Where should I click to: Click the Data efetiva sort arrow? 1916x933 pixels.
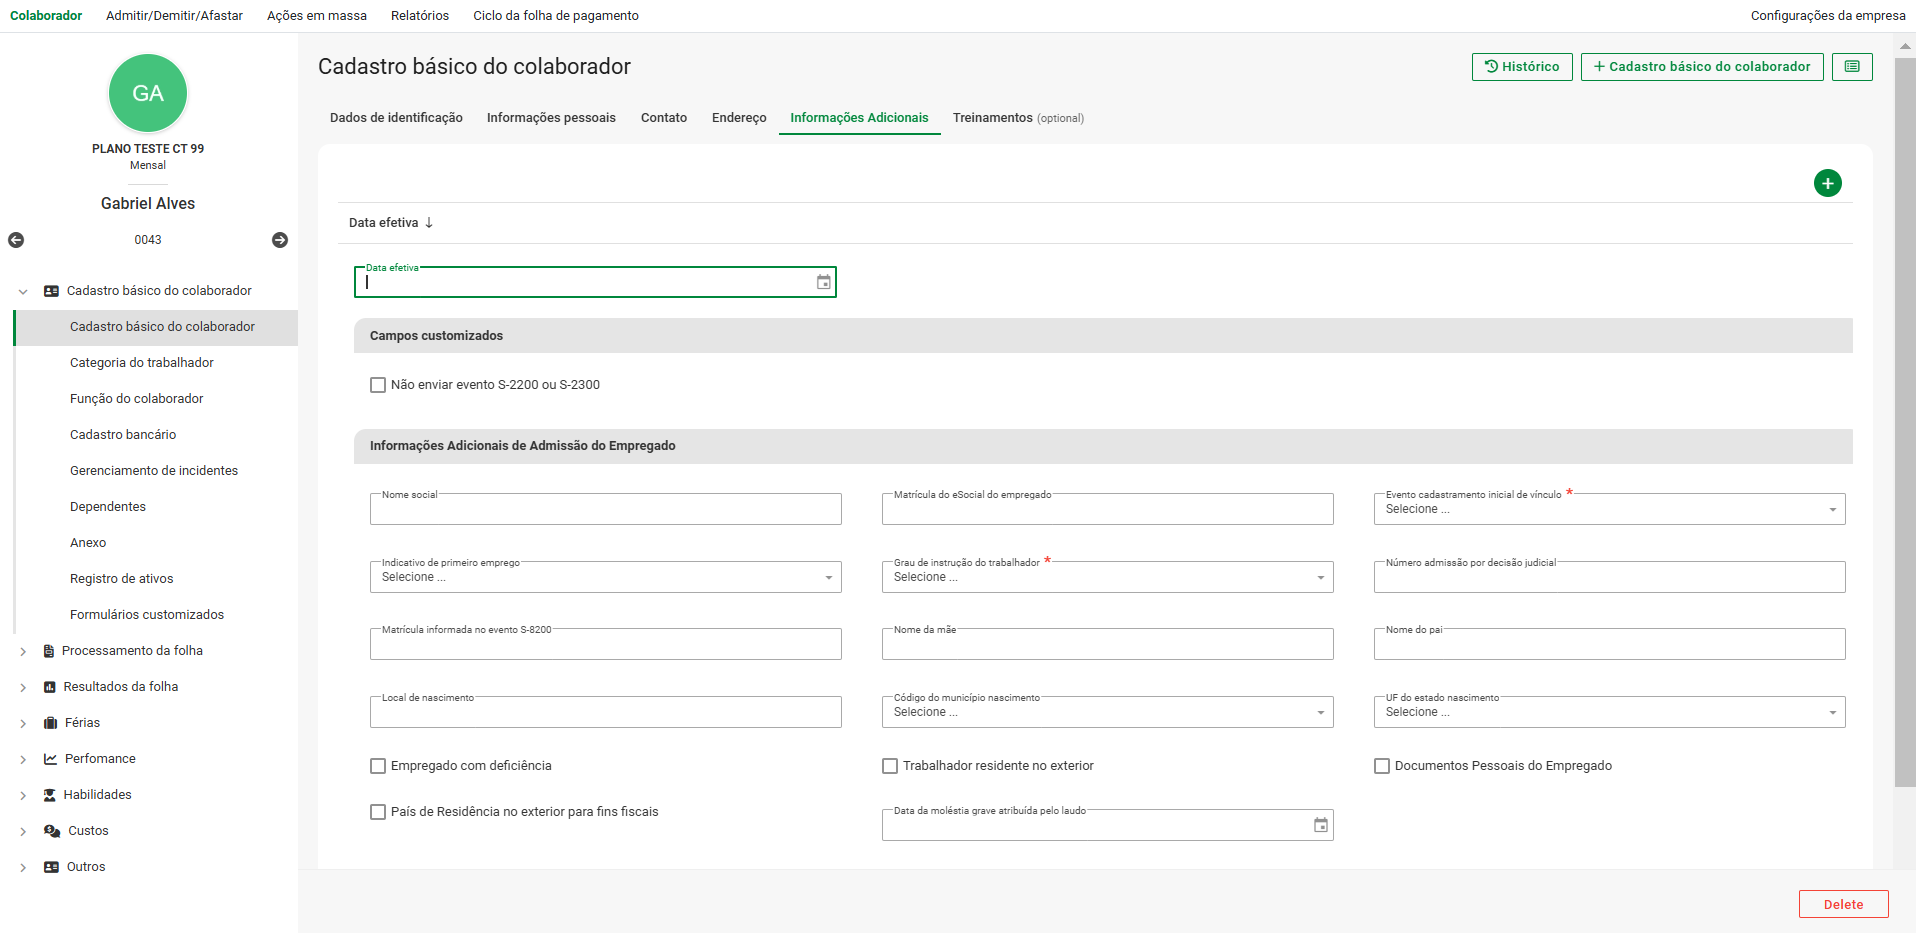point(429,223)
